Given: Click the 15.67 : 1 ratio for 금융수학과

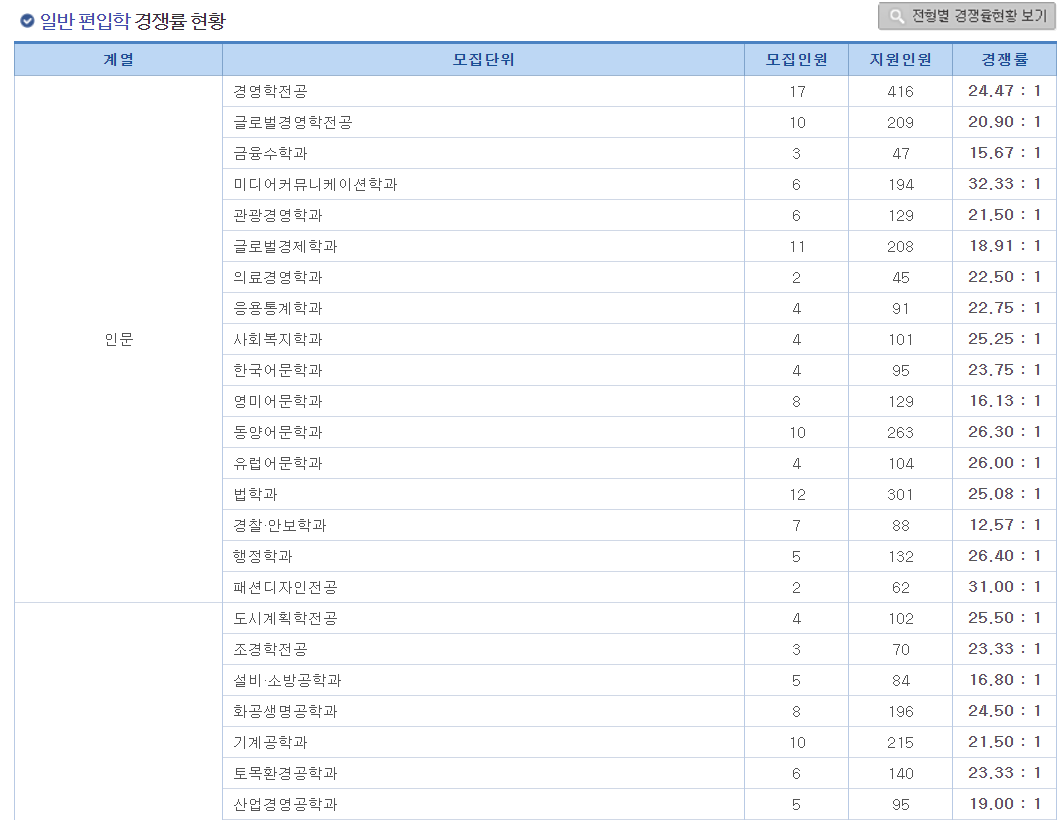Looking at the screenshot, I should pos(1005,153).
